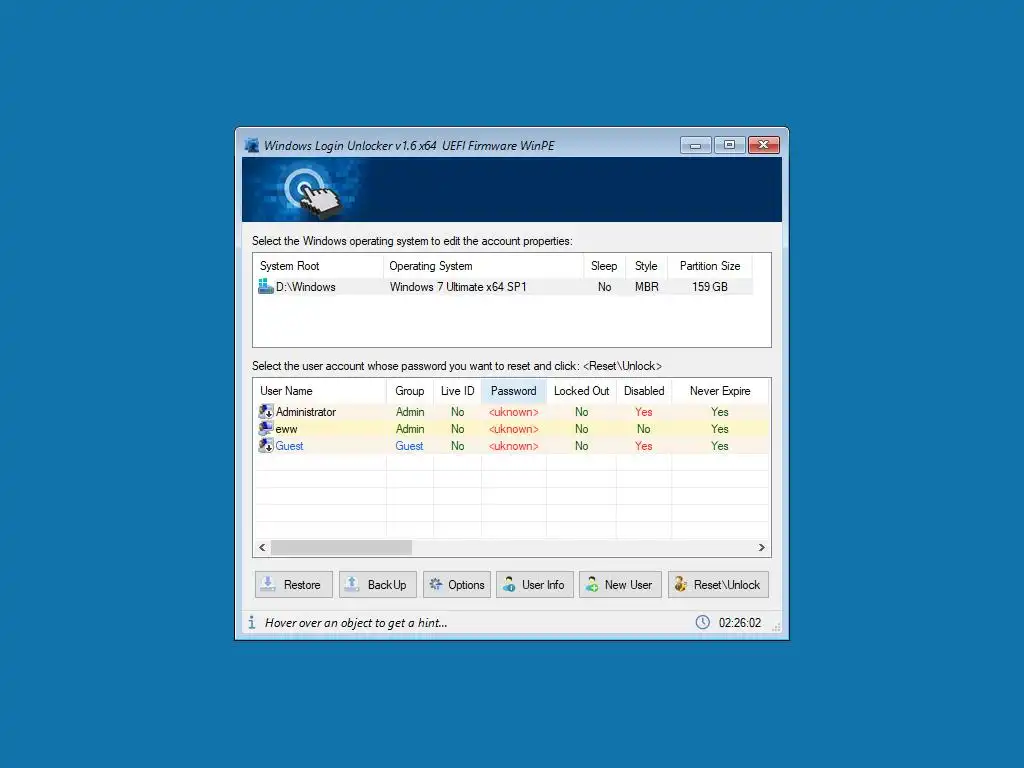Click the Partition Size column header
The width and height of the screenshot is (1024, 768).
(710, 266)
